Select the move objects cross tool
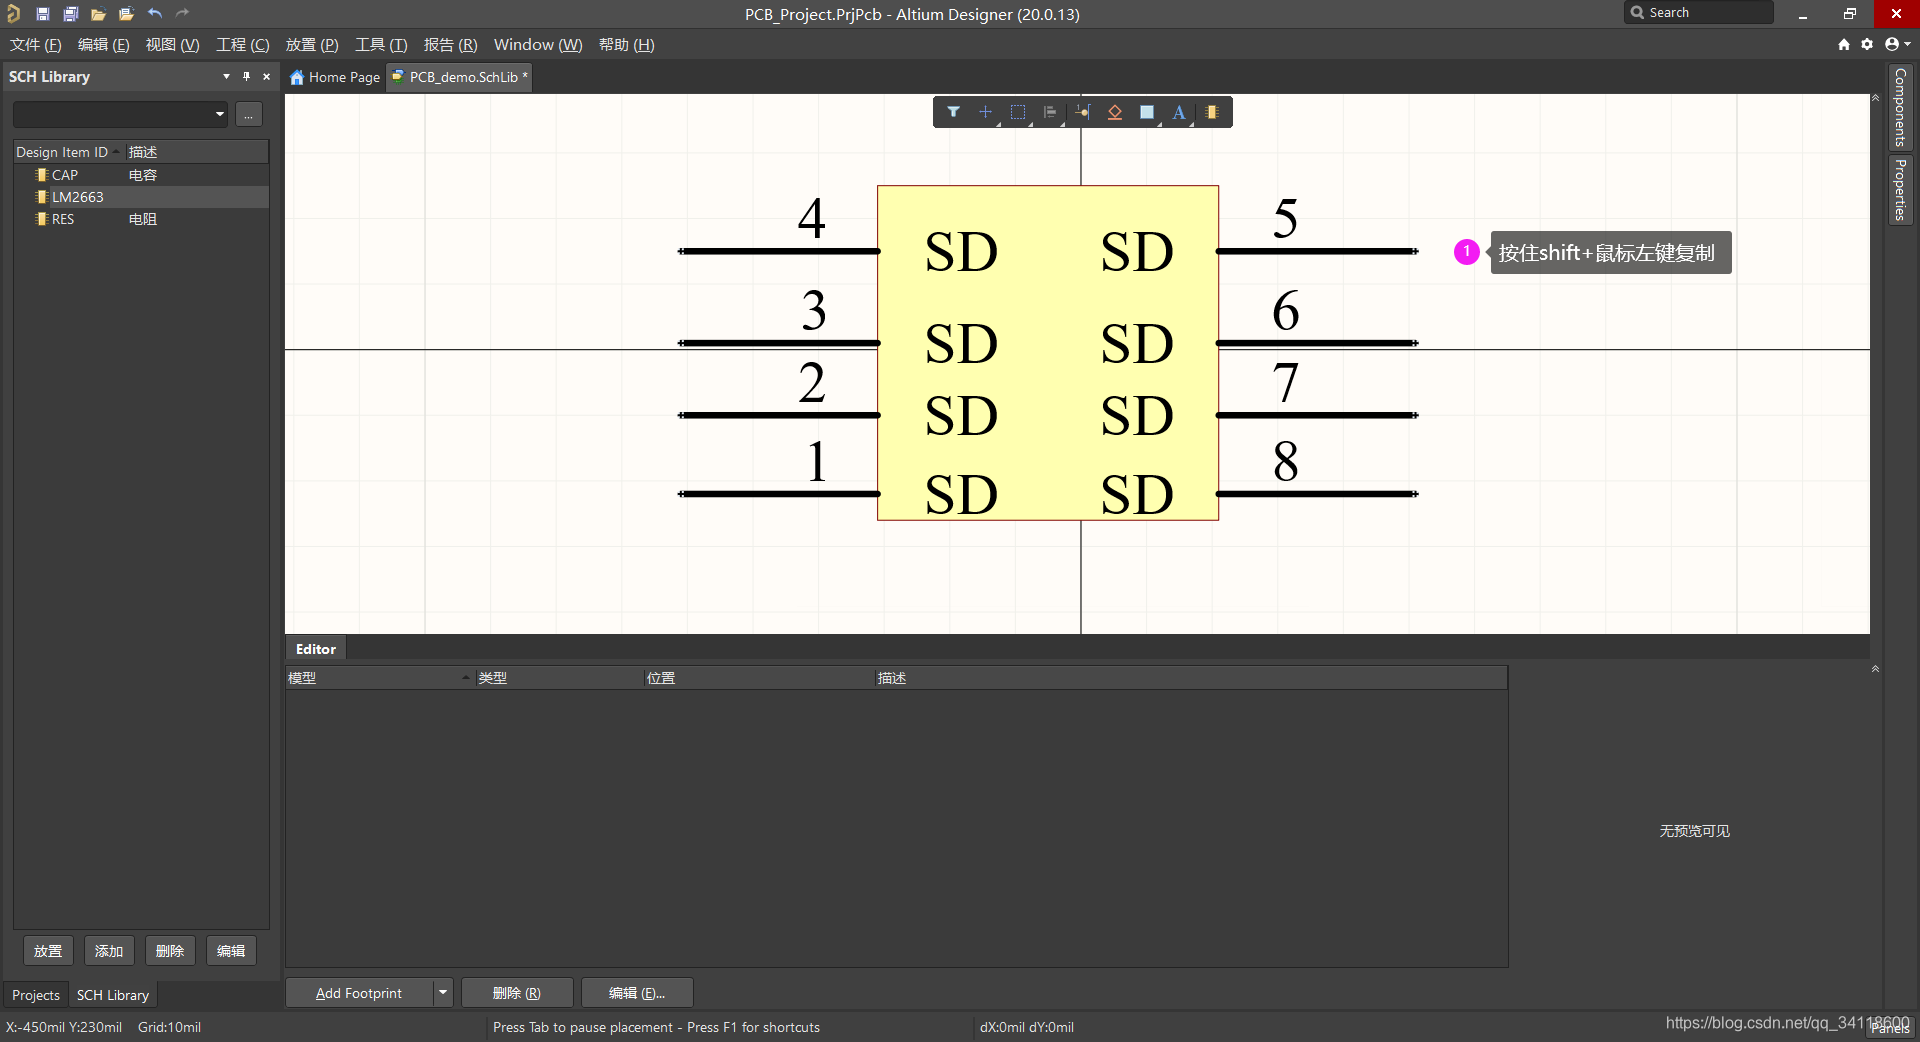This screenshot has width=1920, height=1042. point(985,112)
